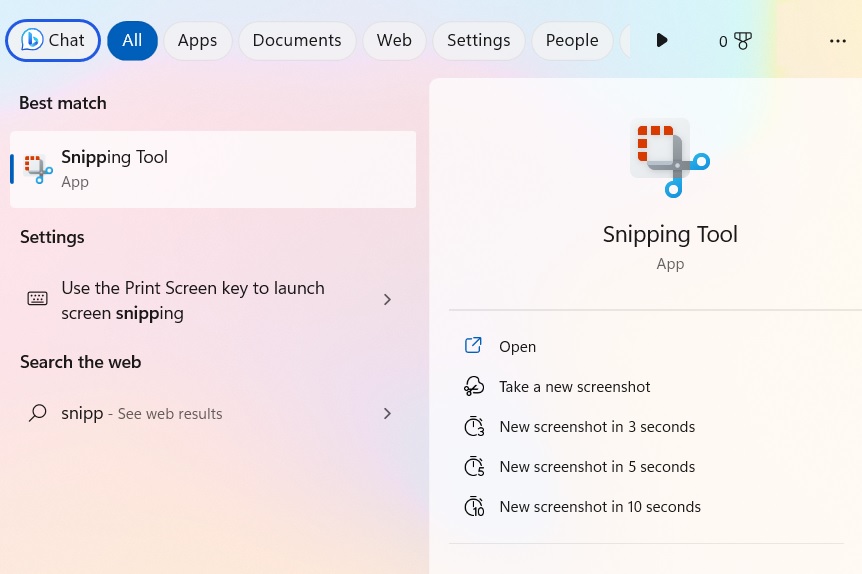This screenshot has width=862, height=574.
Task: Expand the snipp web results chevron
Action: pos(387,413)
